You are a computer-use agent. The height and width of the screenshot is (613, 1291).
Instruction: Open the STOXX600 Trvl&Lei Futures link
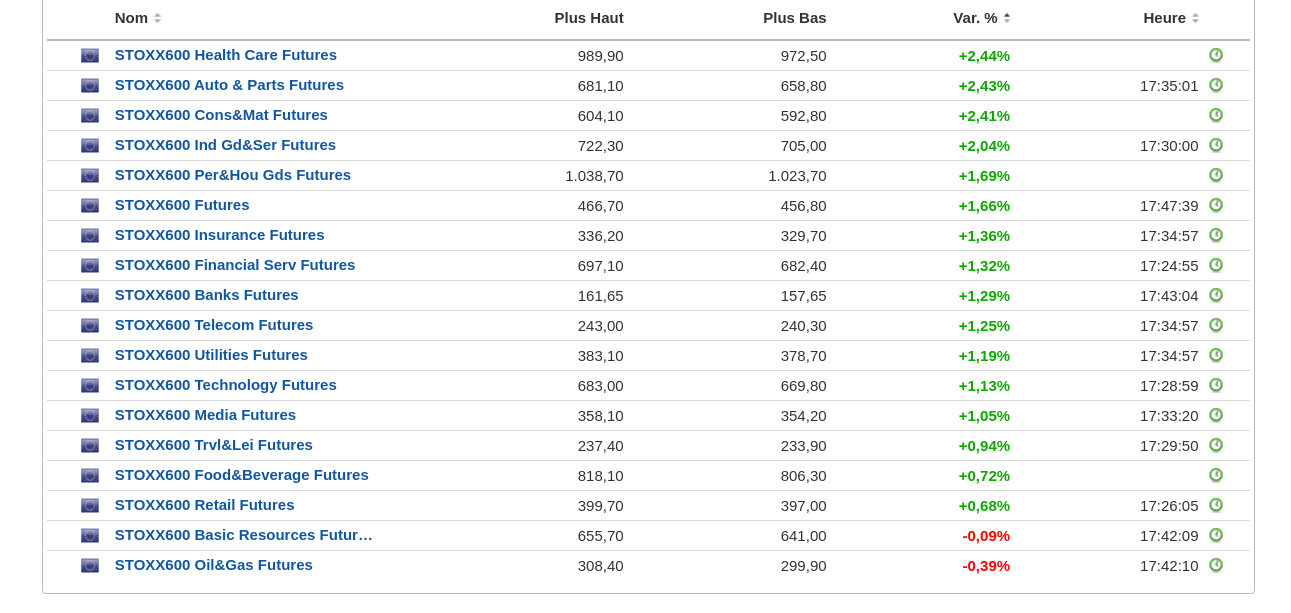tap(213, 445)
